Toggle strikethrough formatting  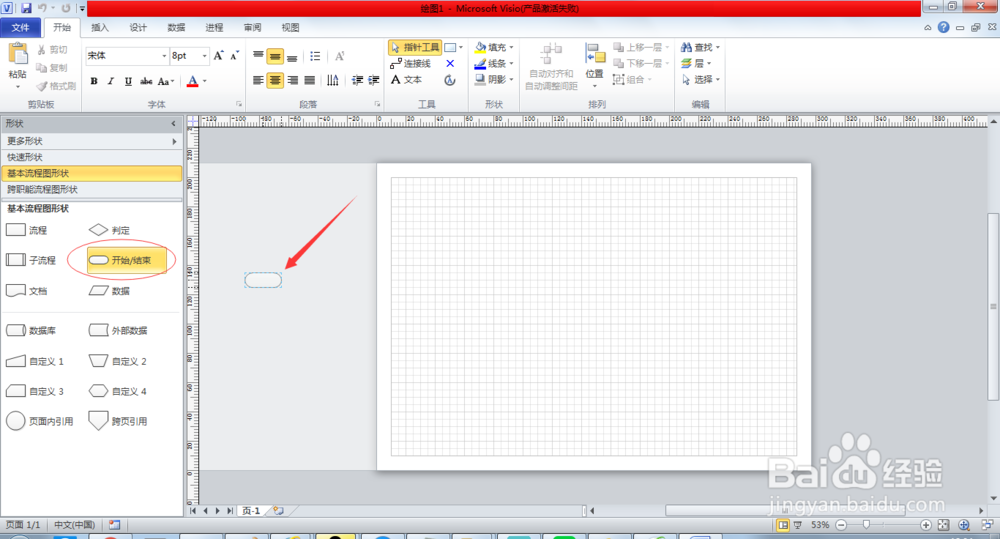146,81
